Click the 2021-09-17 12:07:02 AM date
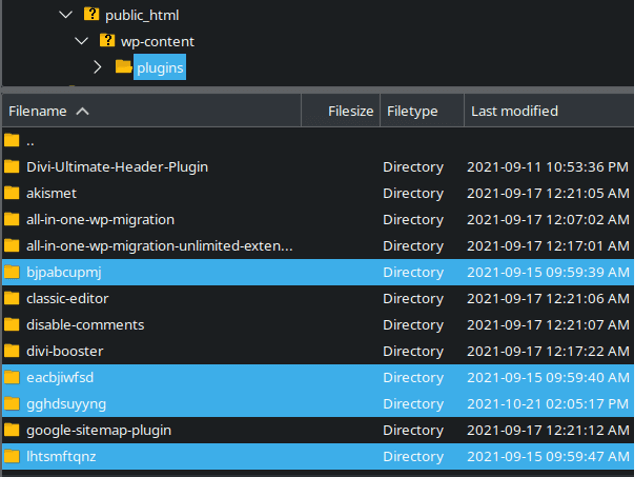The height and width of the screenshot is (479, 635). coord(548,219)
